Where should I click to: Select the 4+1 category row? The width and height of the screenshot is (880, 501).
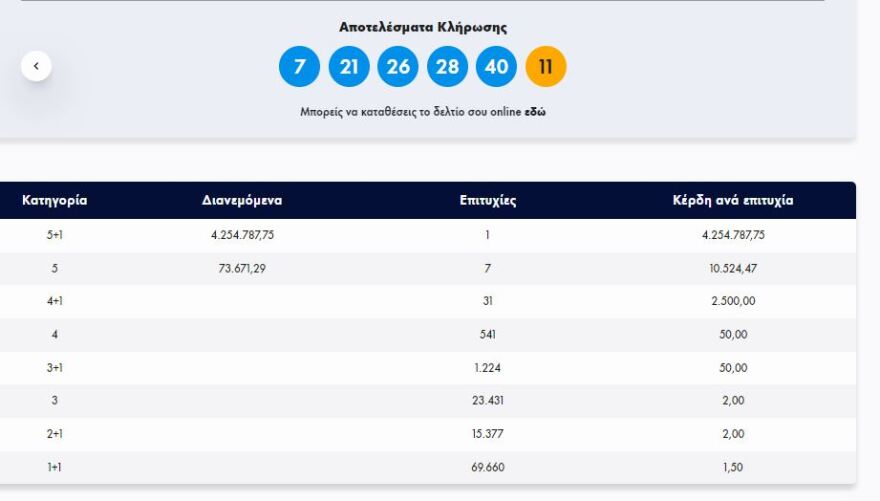55,301
